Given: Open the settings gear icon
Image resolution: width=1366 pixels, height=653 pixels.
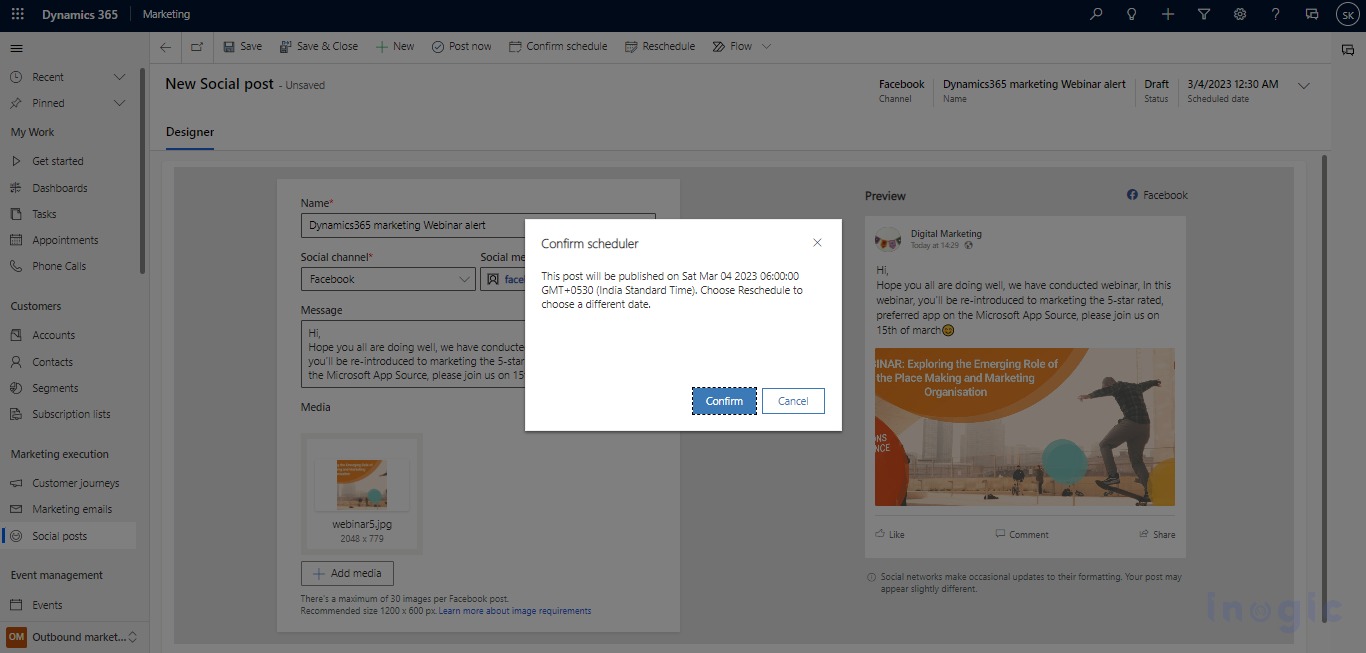Looking at the screenshot, I should pyautogui.click(x=1240, y=15).
